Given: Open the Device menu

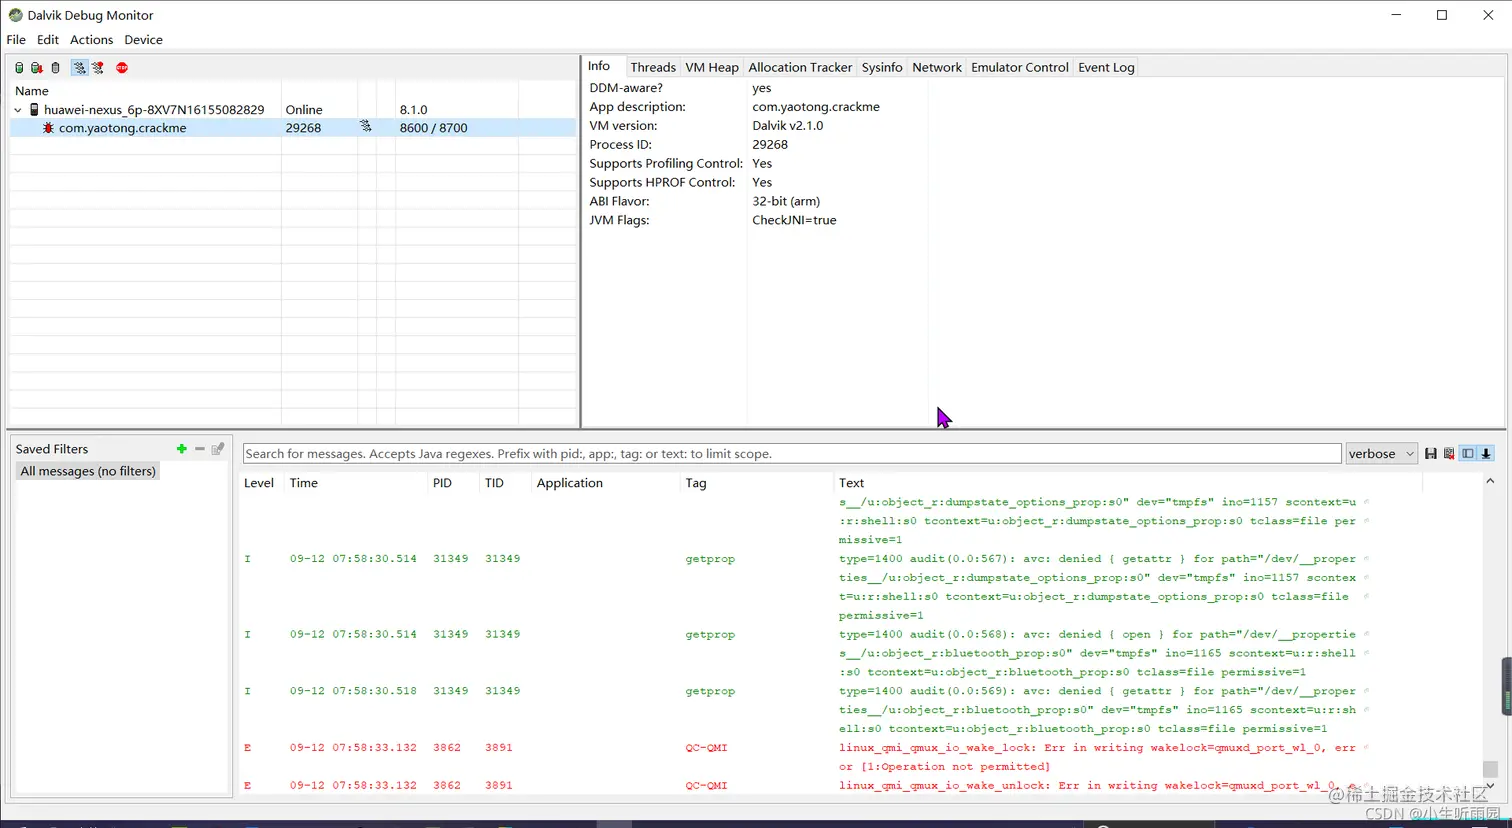Looking at the screenshot, I should tap(143, 40).
